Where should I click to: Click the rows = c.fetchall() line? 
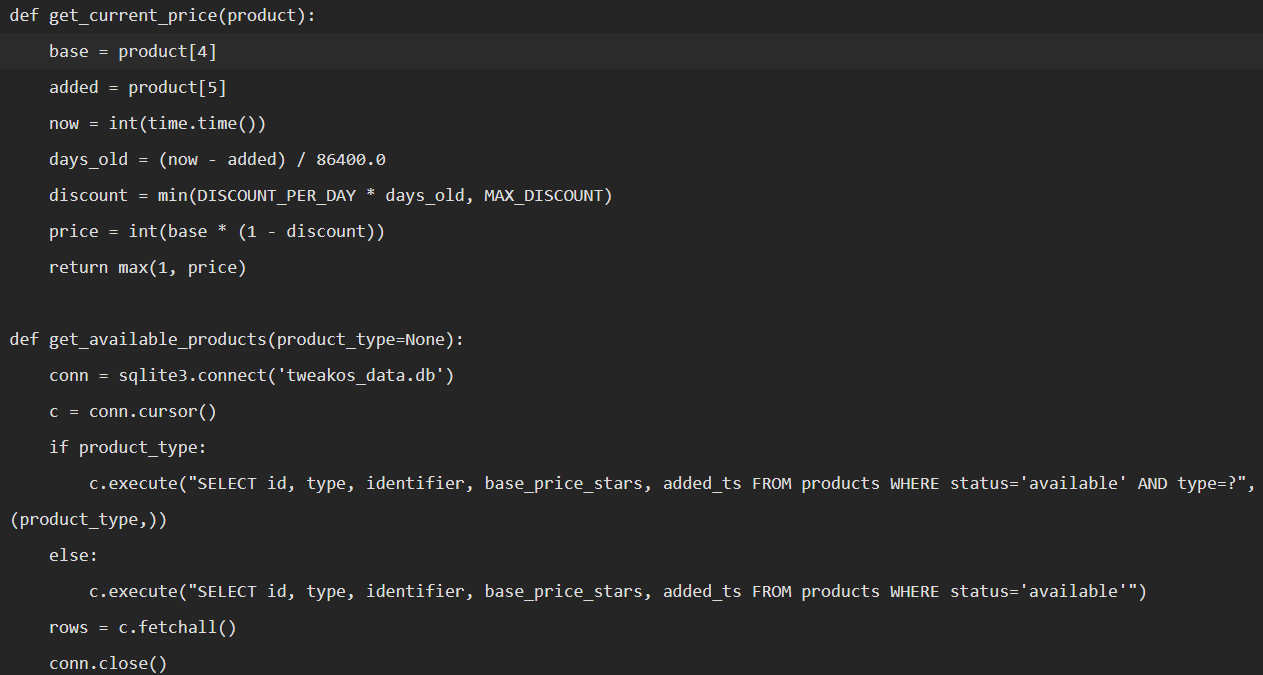142,627
